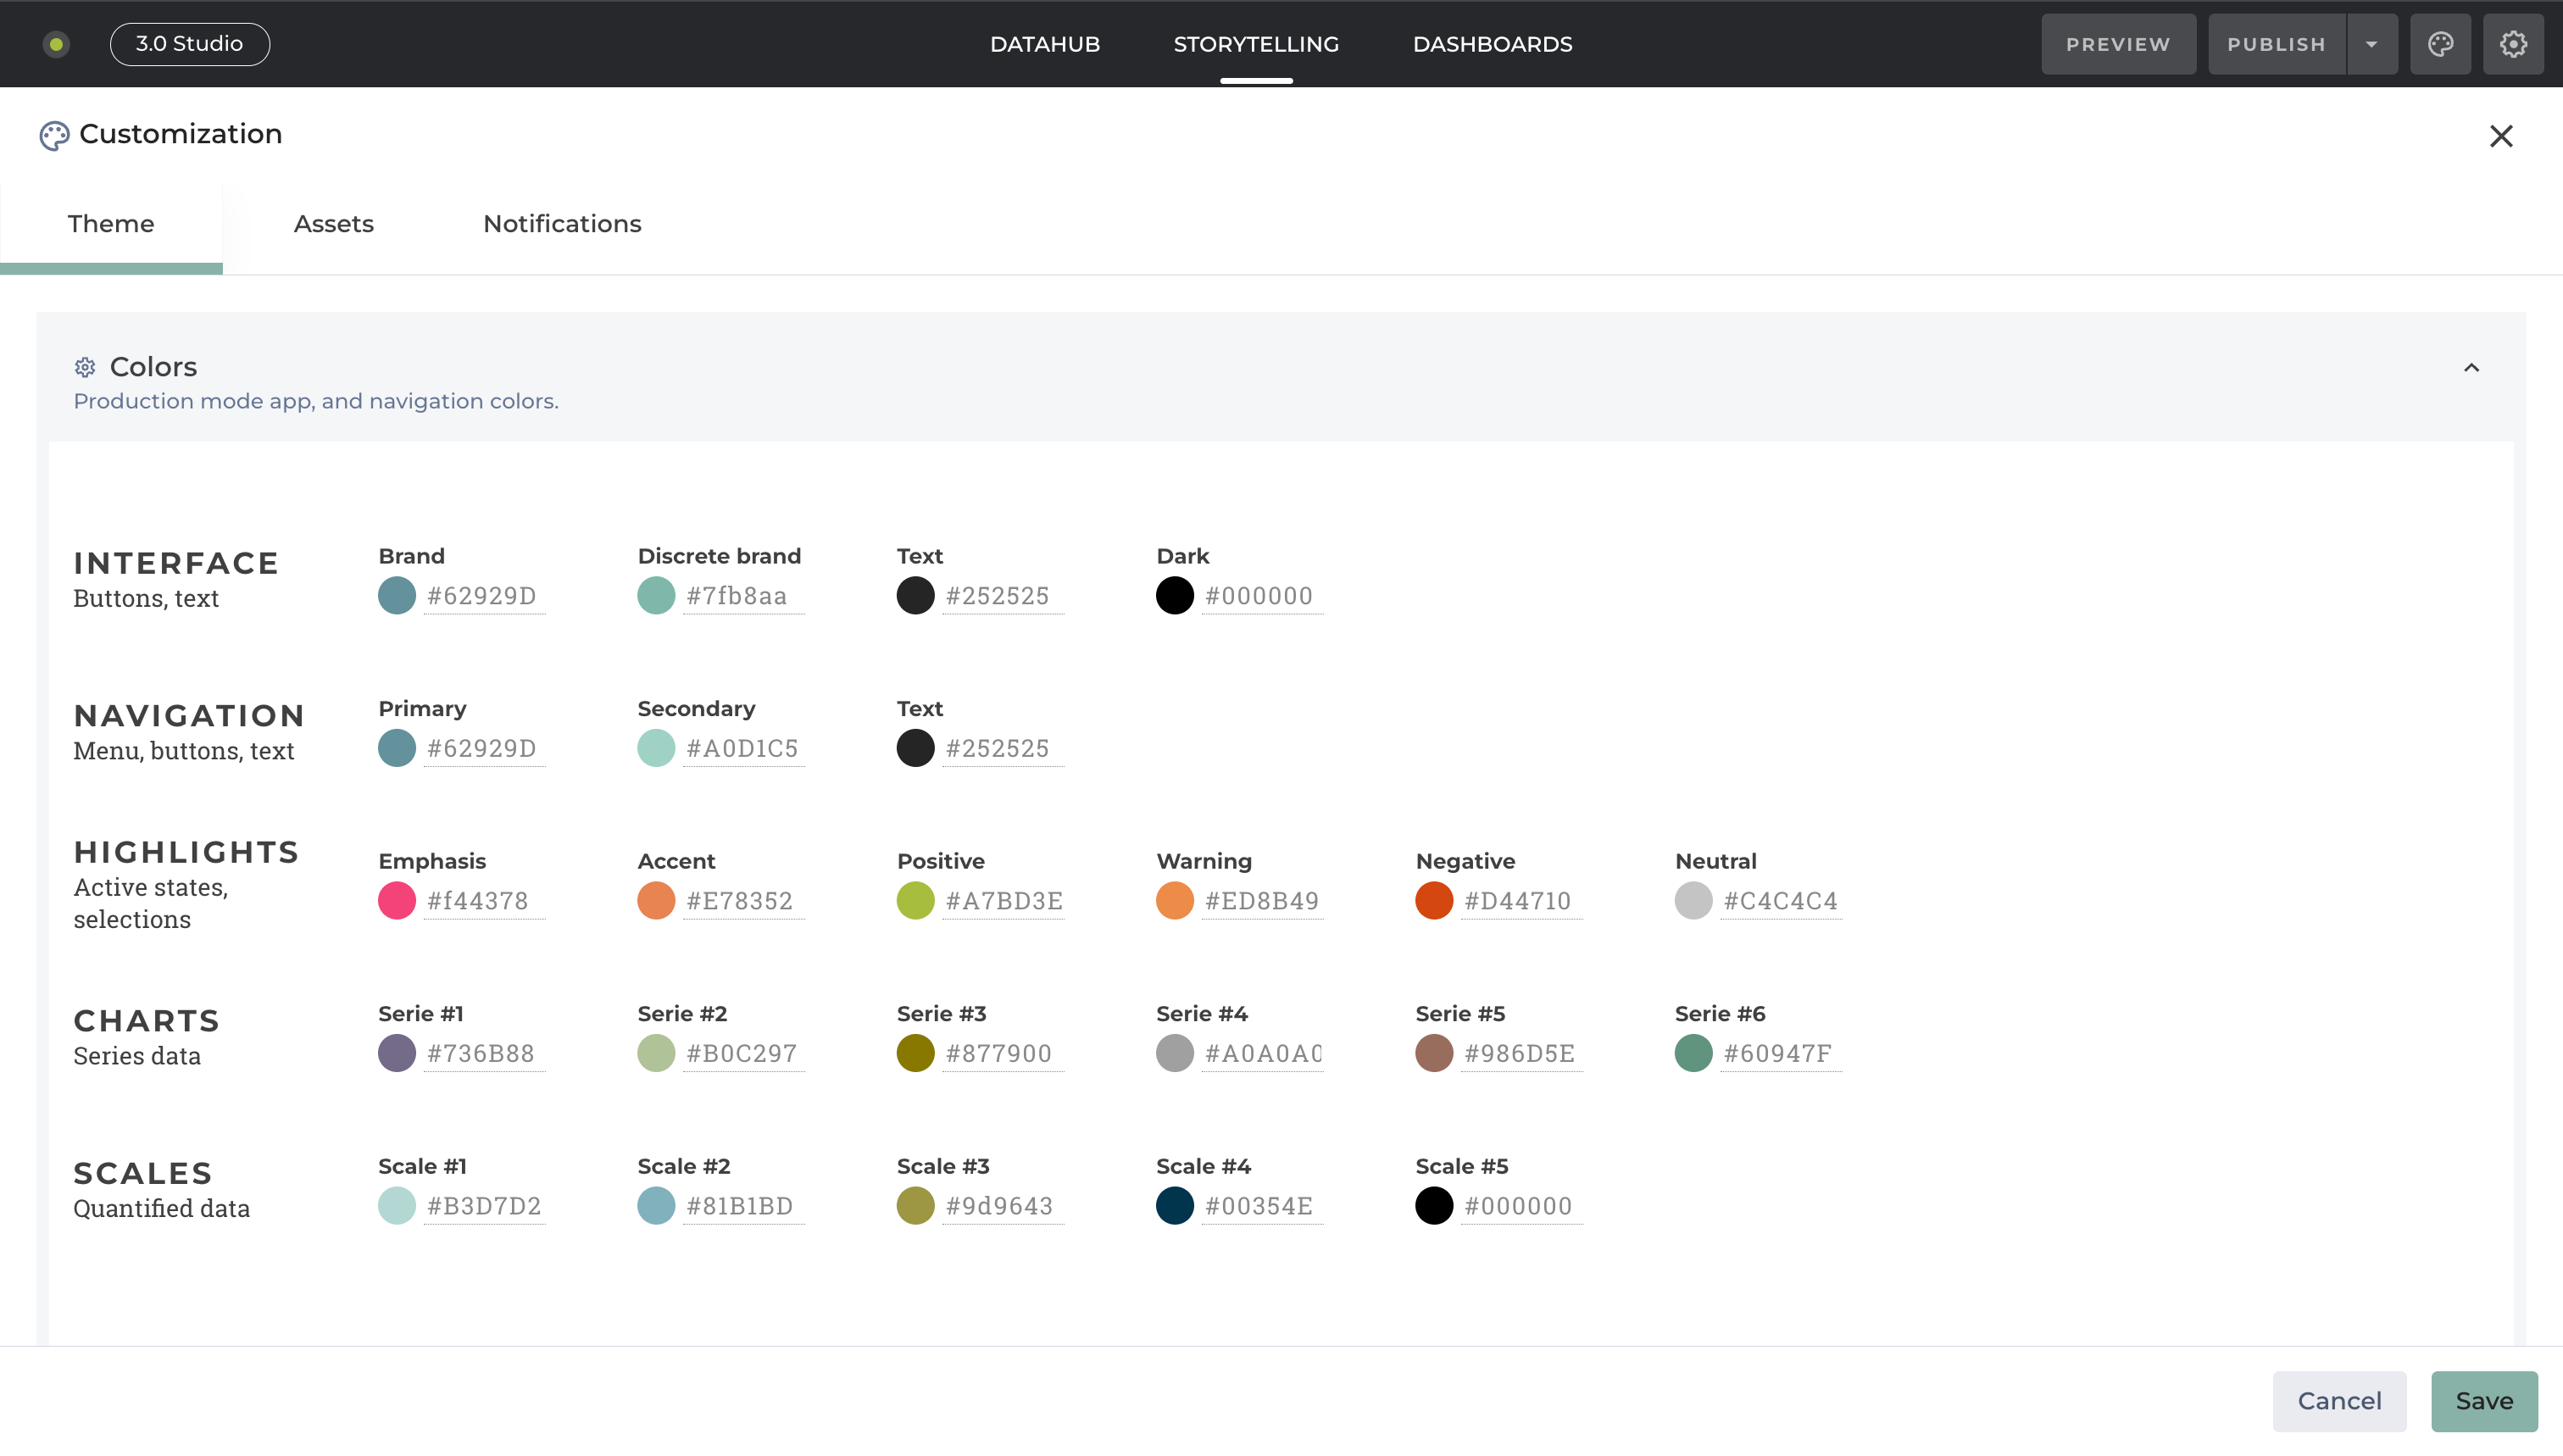Viewport: 2563px width, 1456px height.
Task: Pick the Emphasis pink color swatch
Action: pyautogui.click(x=397, y=900)
